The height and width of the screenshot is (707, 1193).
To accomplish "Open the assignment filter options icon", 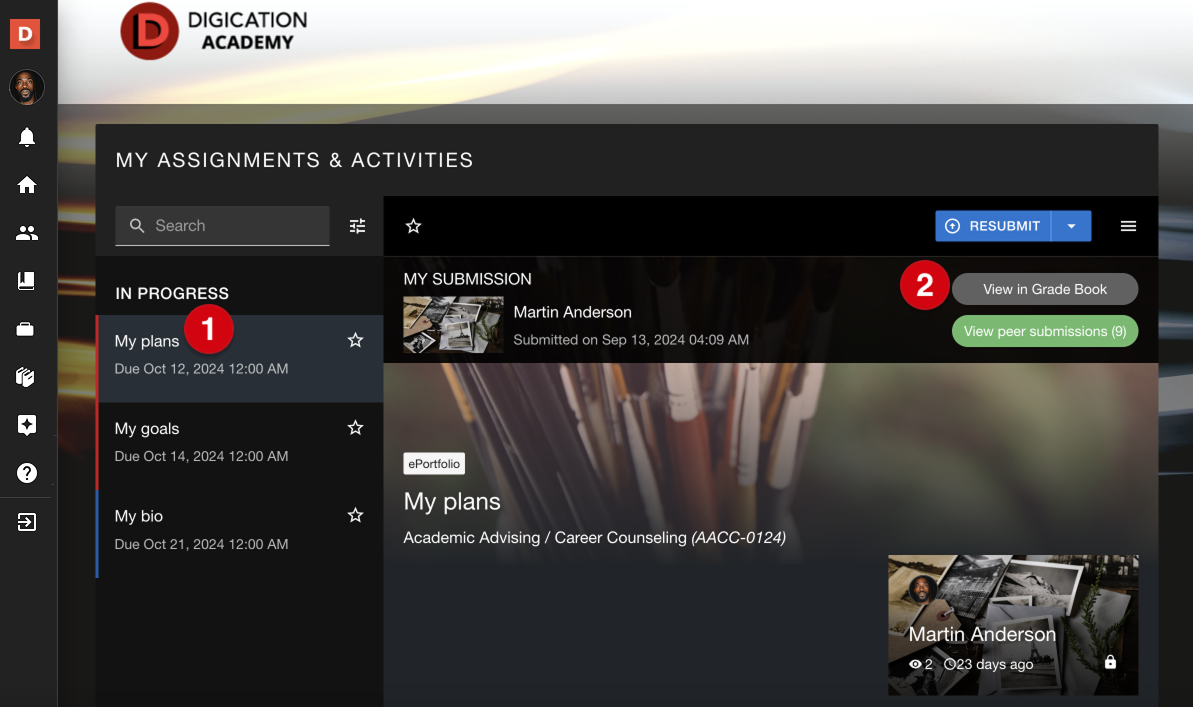I will pos(357,226).
